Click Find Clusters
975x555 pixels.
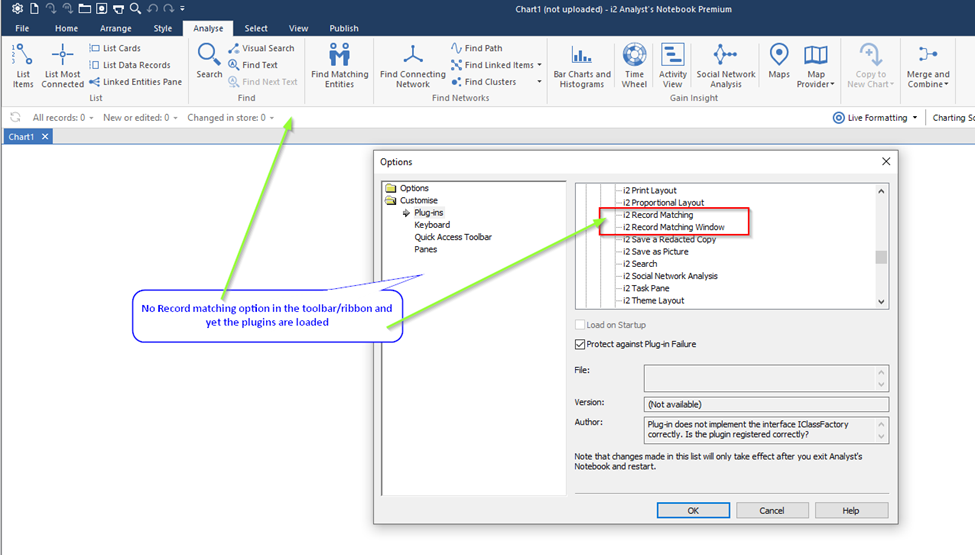click(x=484, y=81)
